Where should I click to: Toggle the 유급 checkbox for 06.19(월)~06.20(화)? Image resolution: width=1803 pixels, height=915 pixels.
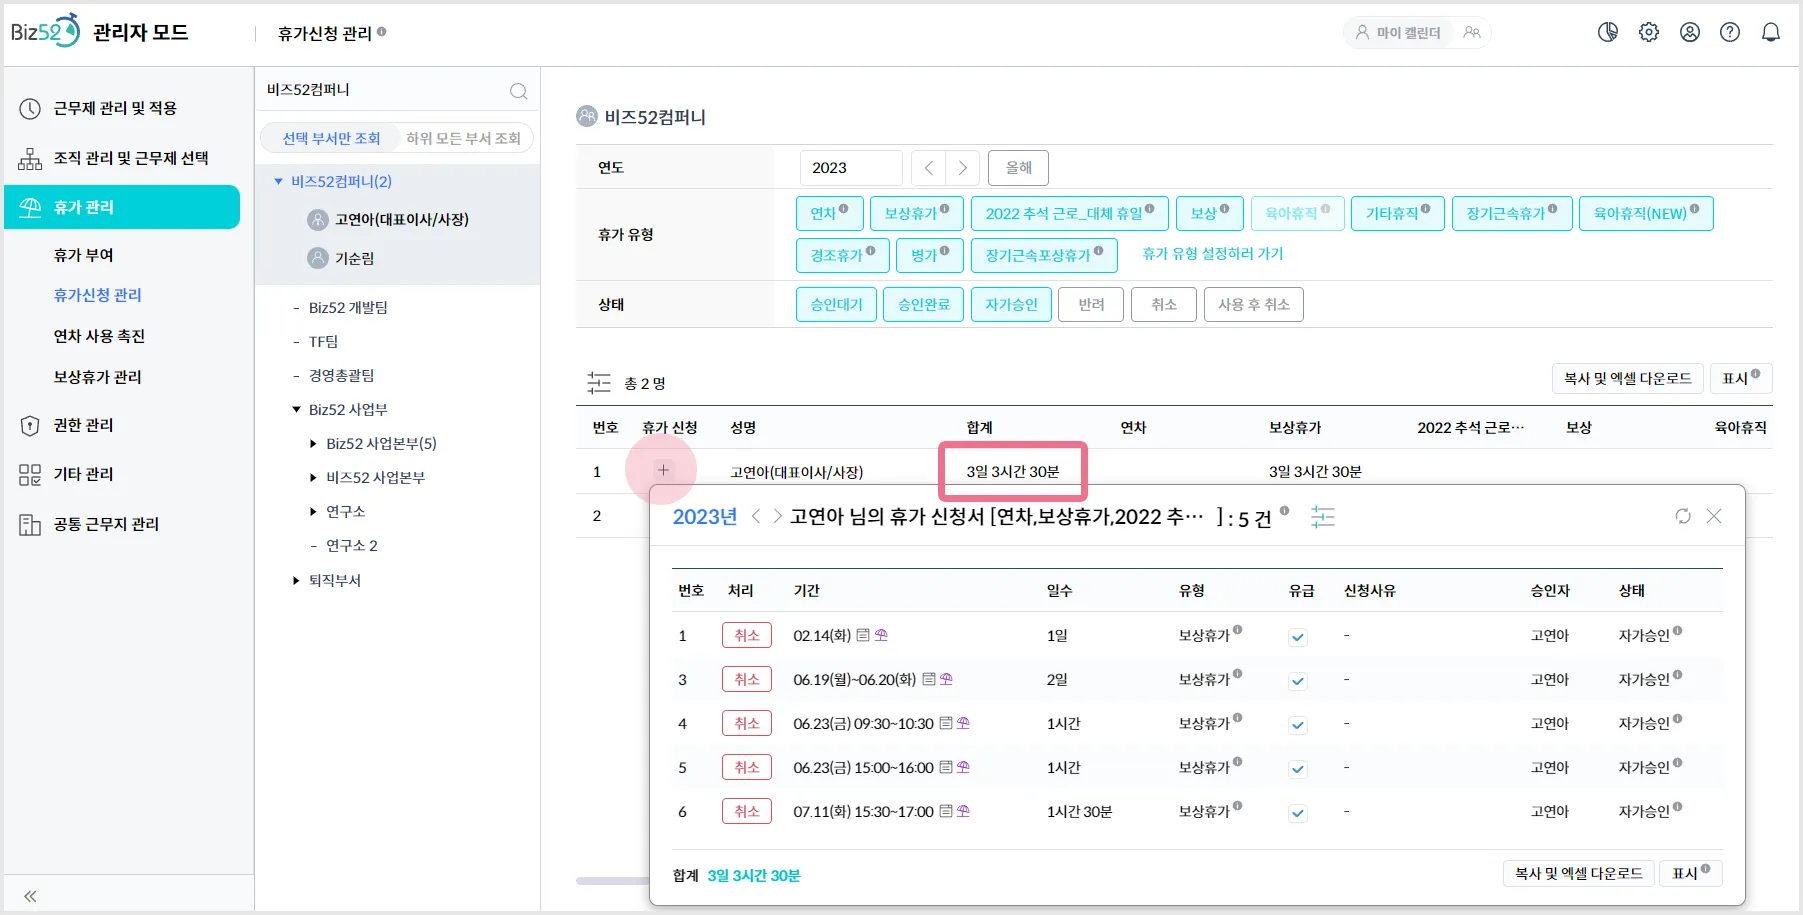coord(1298,681)
